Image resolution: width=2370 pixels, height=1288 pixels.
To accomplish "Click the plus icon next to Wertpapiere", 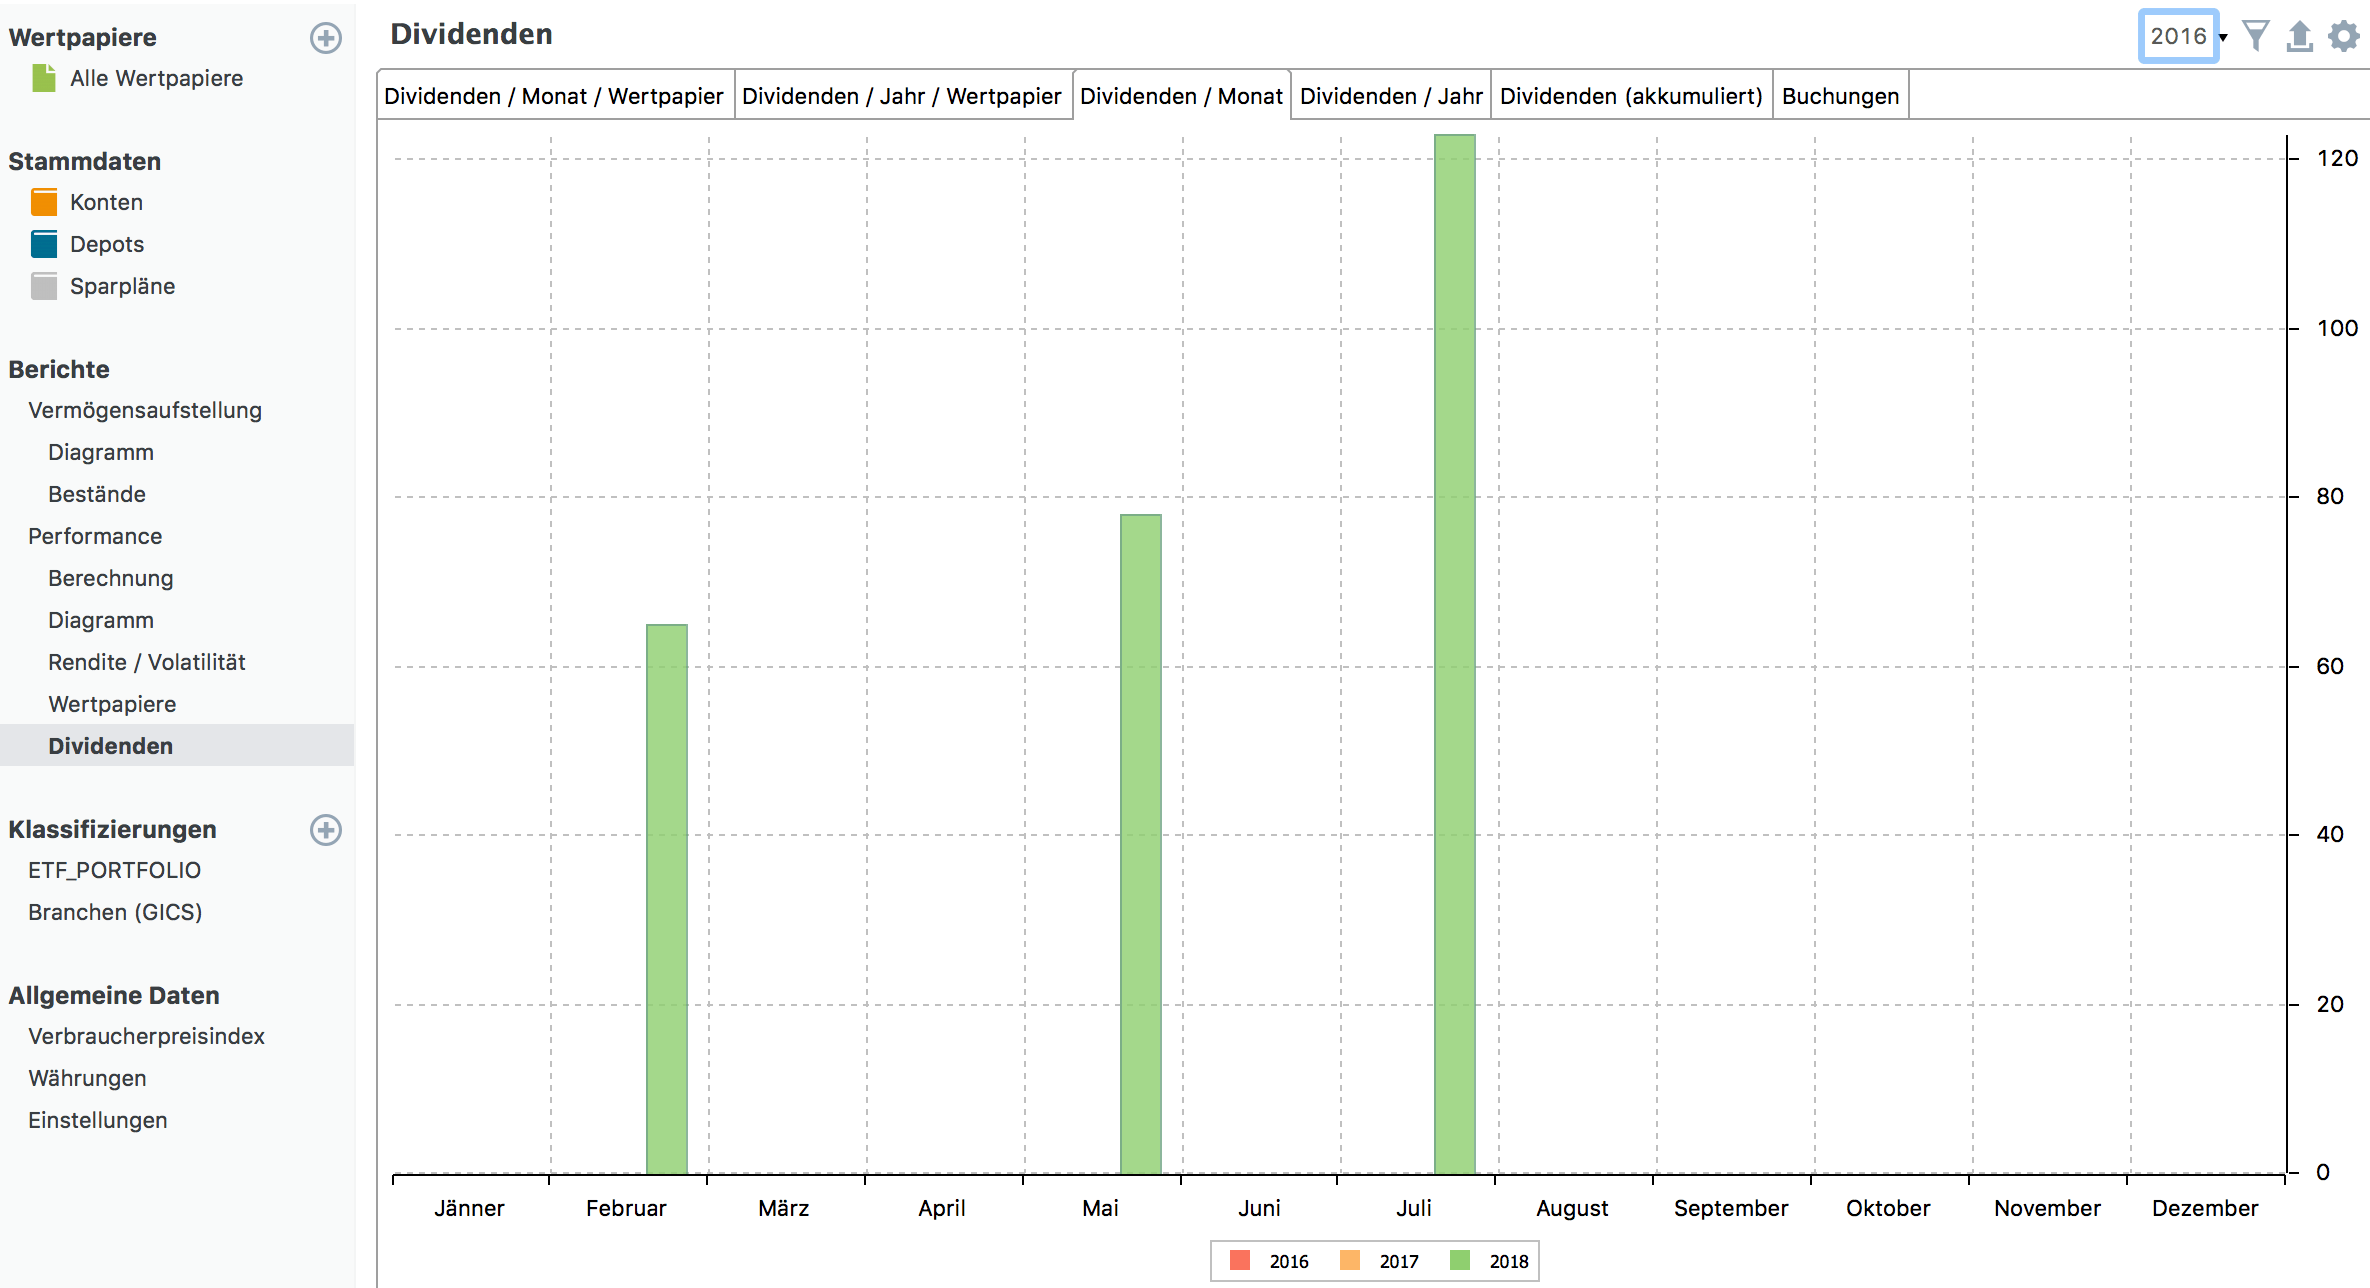I will click(x=326, y=38).
